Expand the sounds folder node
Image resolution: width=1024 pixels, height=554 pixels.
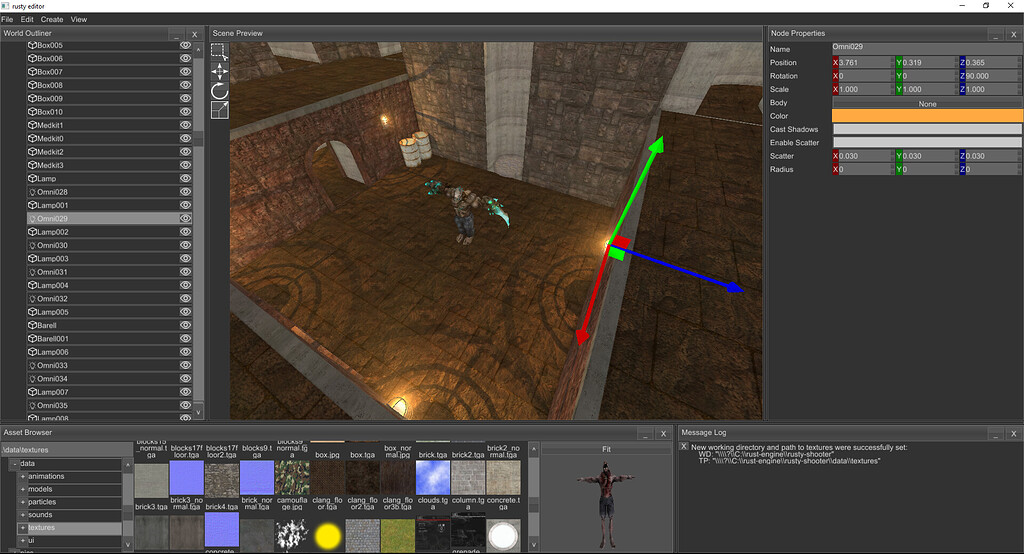22,515
